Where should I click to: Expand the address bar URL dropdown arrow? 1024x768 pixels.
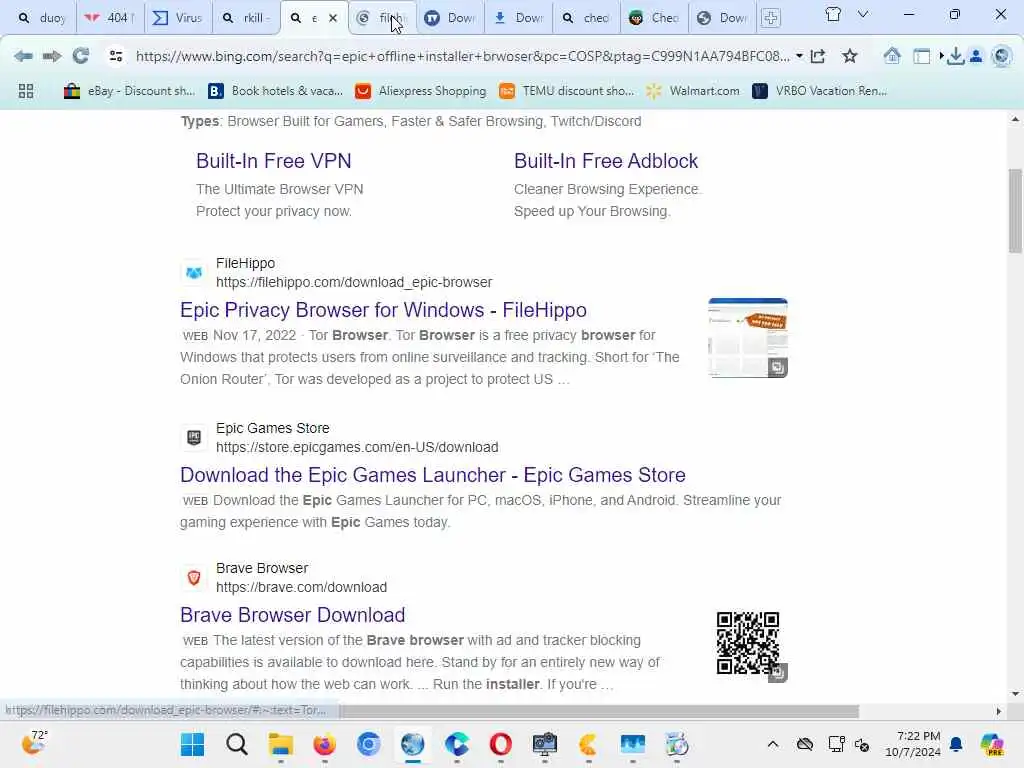799,56
